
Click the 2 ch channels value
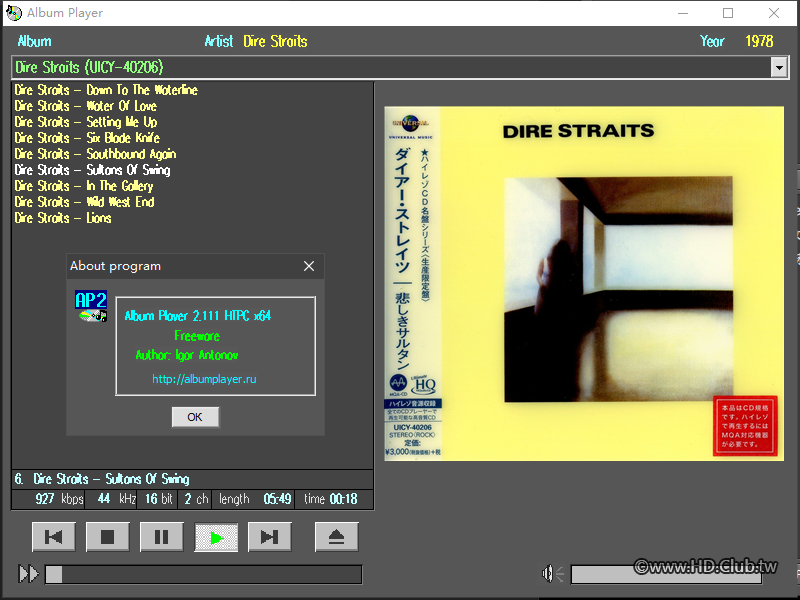[195, 499]
